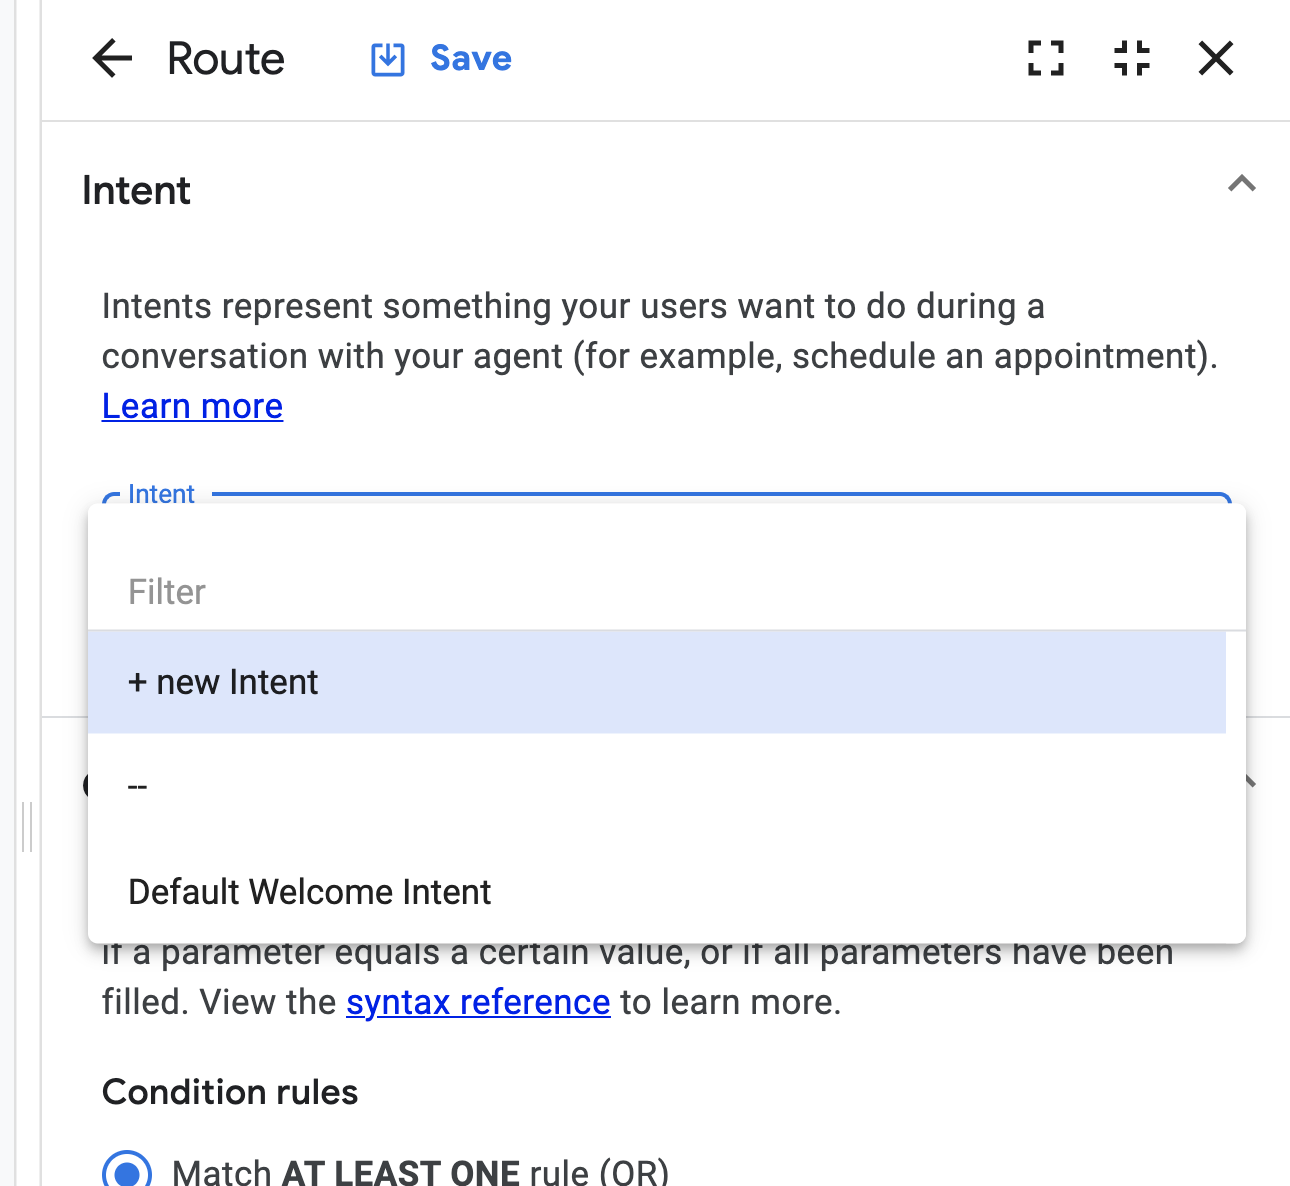Click the Match AT LEAST ONE rule label text

(420, 1172)
